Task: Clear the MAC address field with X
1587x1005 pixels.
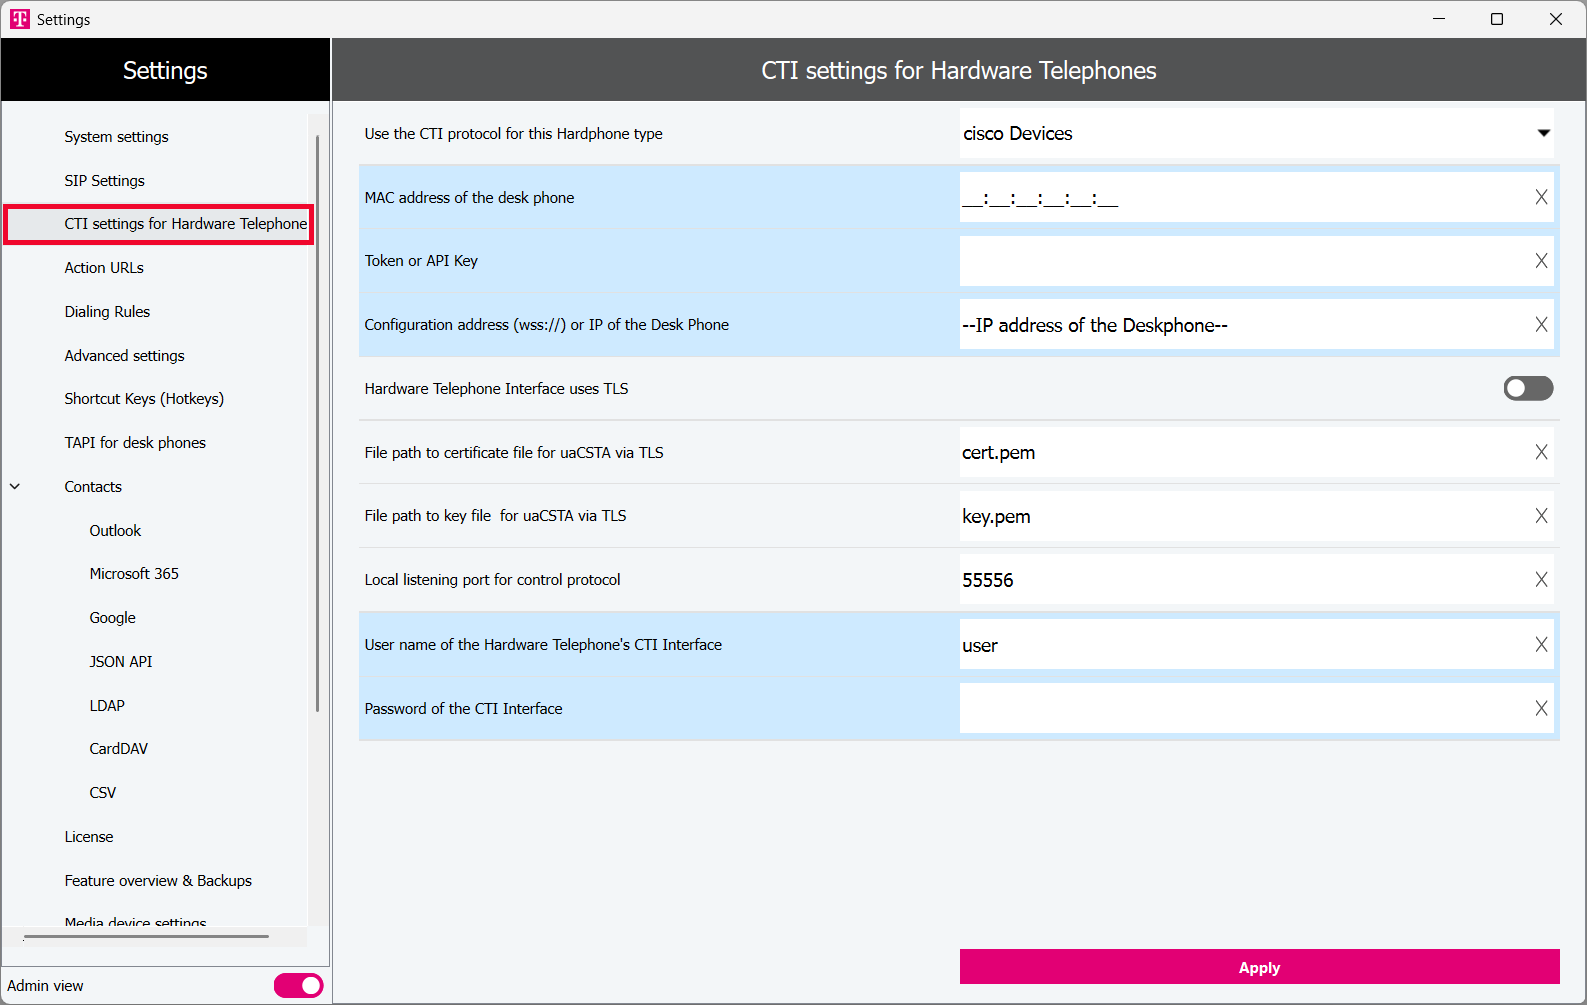Action: click(x=1541, y=198)
